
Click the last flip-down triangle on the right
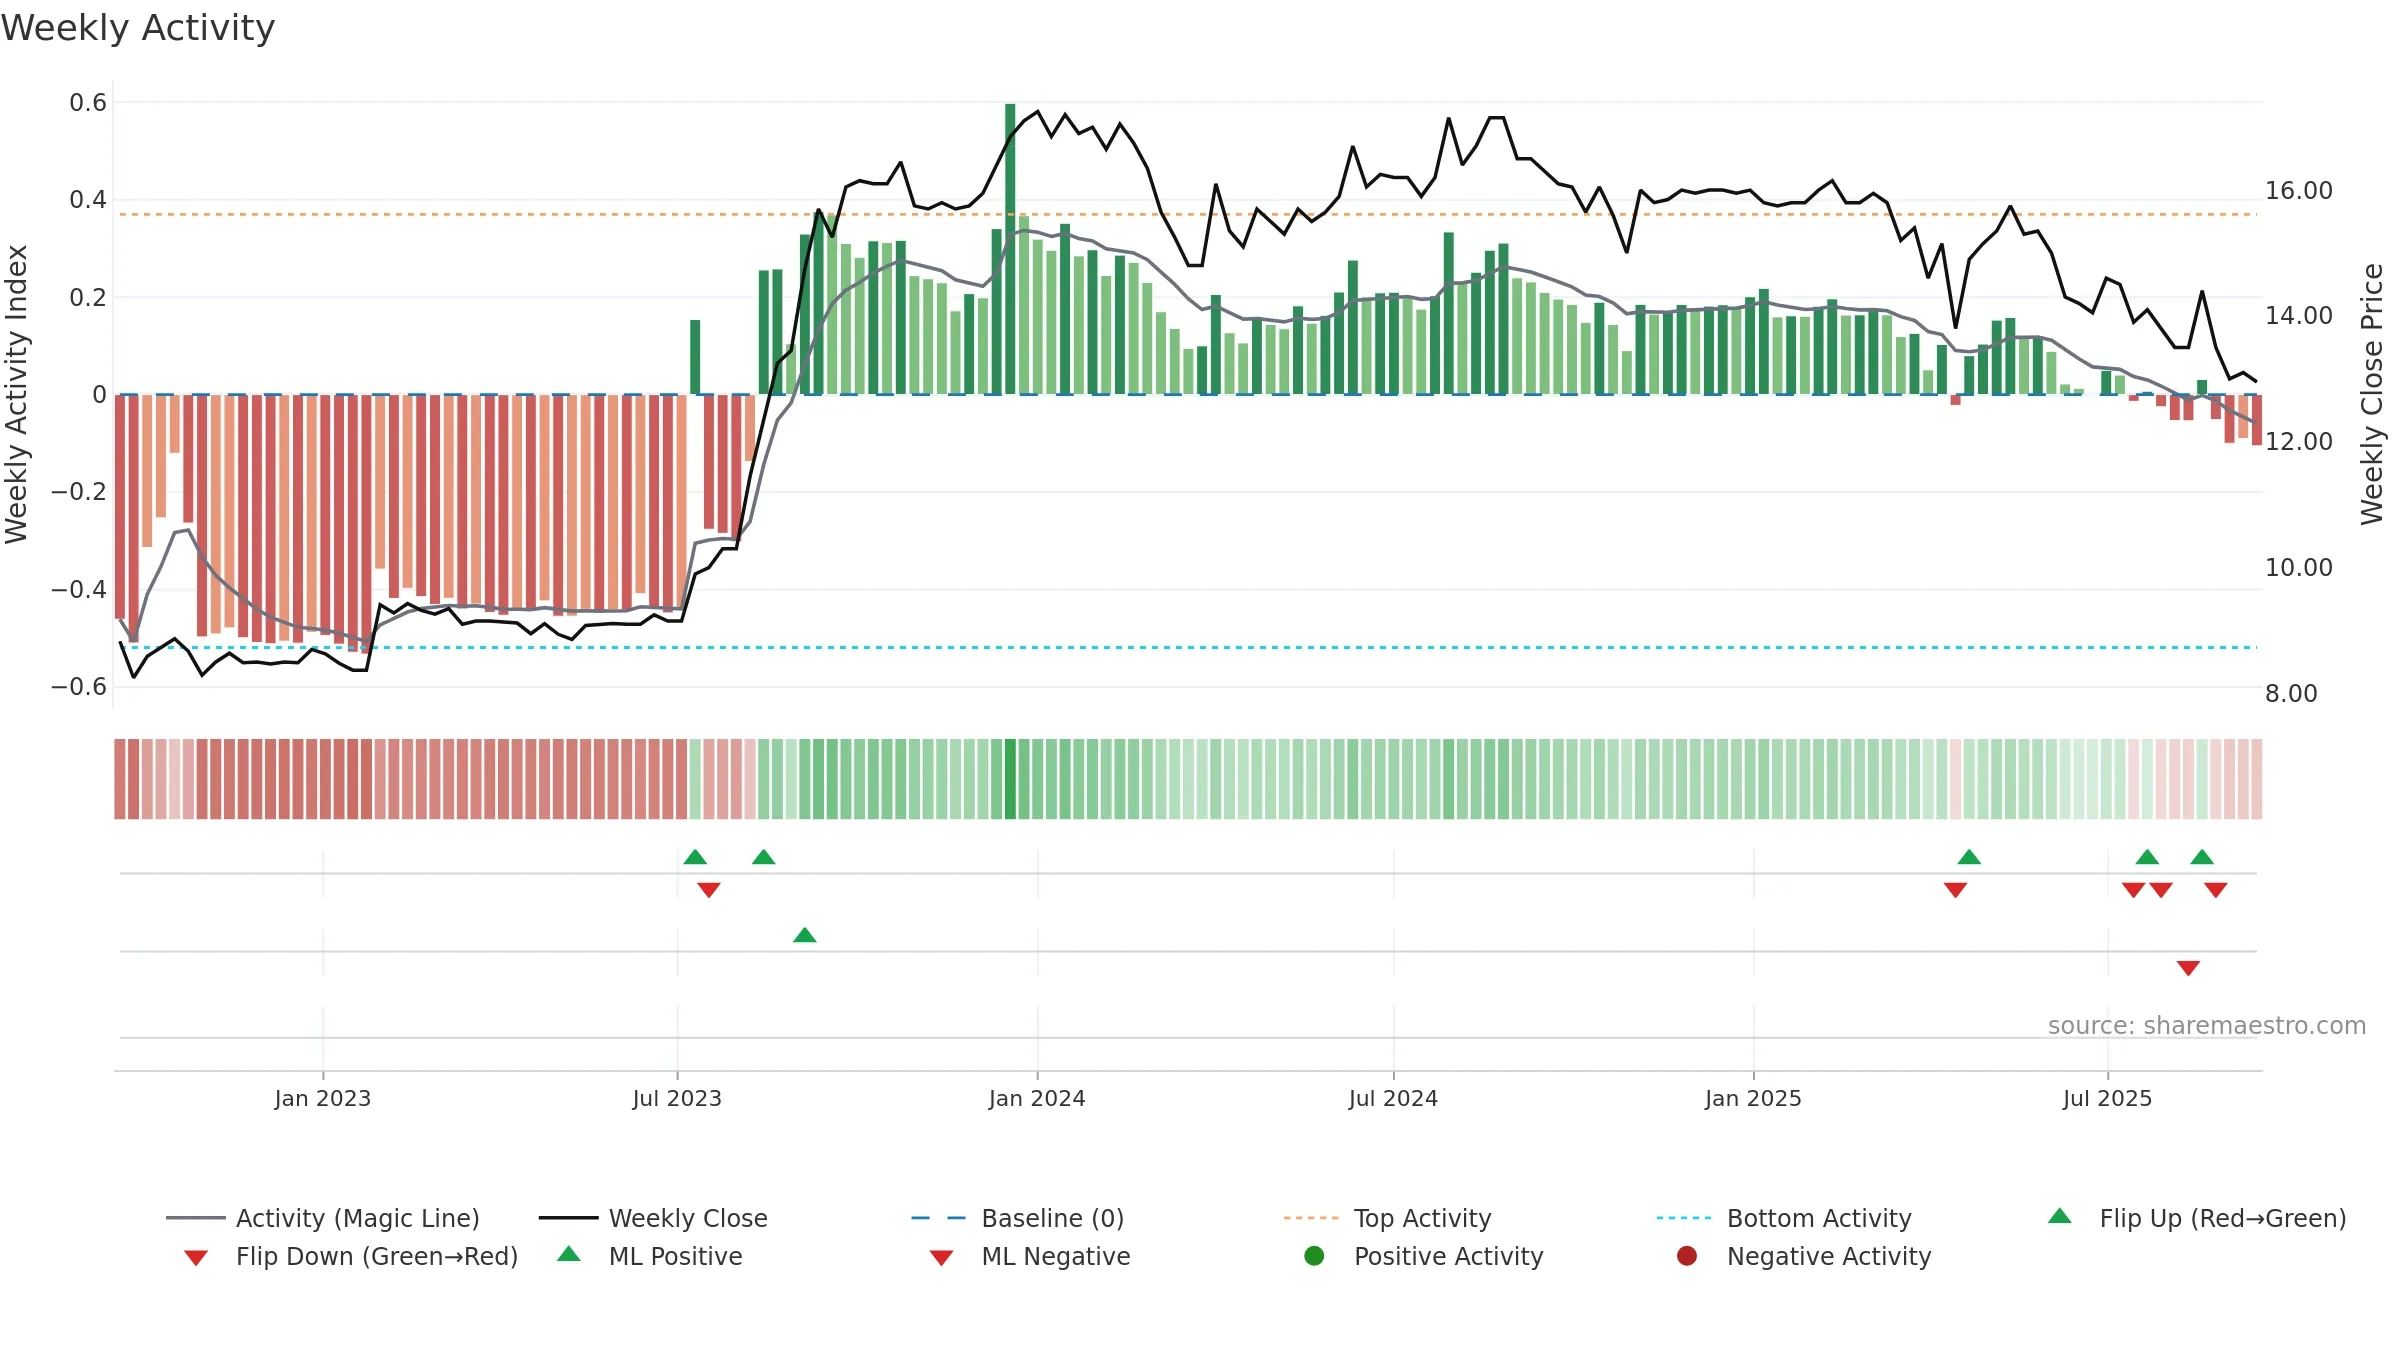(x=2216, y=890)
